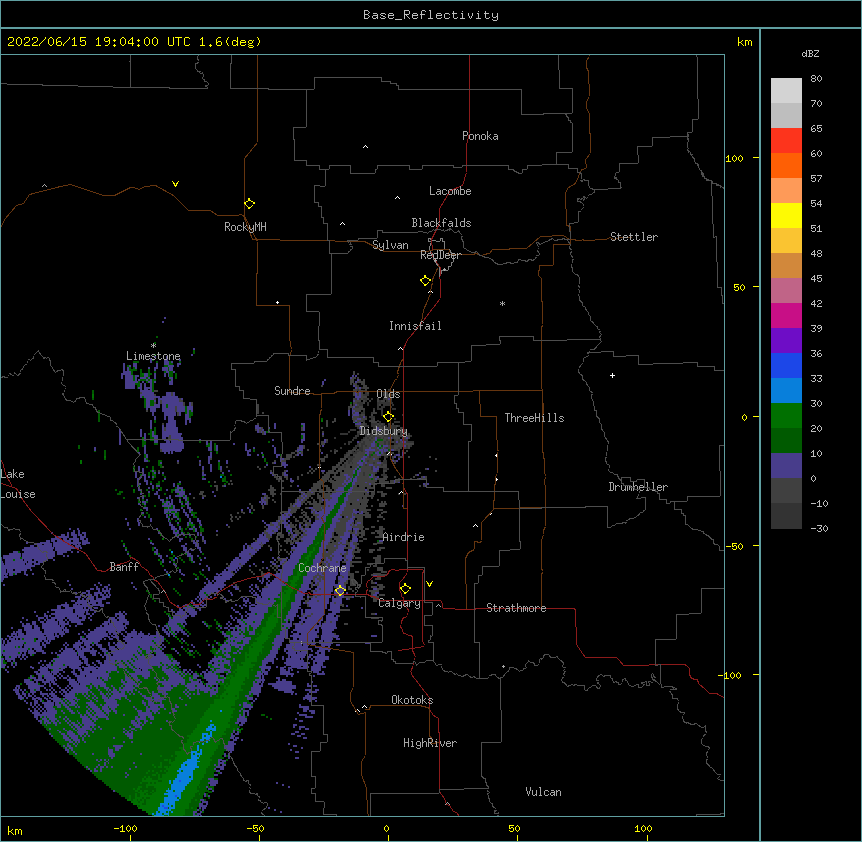Click the Strathmore town label
Image resolution: width=862 pixels, height=842 pixels.
coord(516,608)
